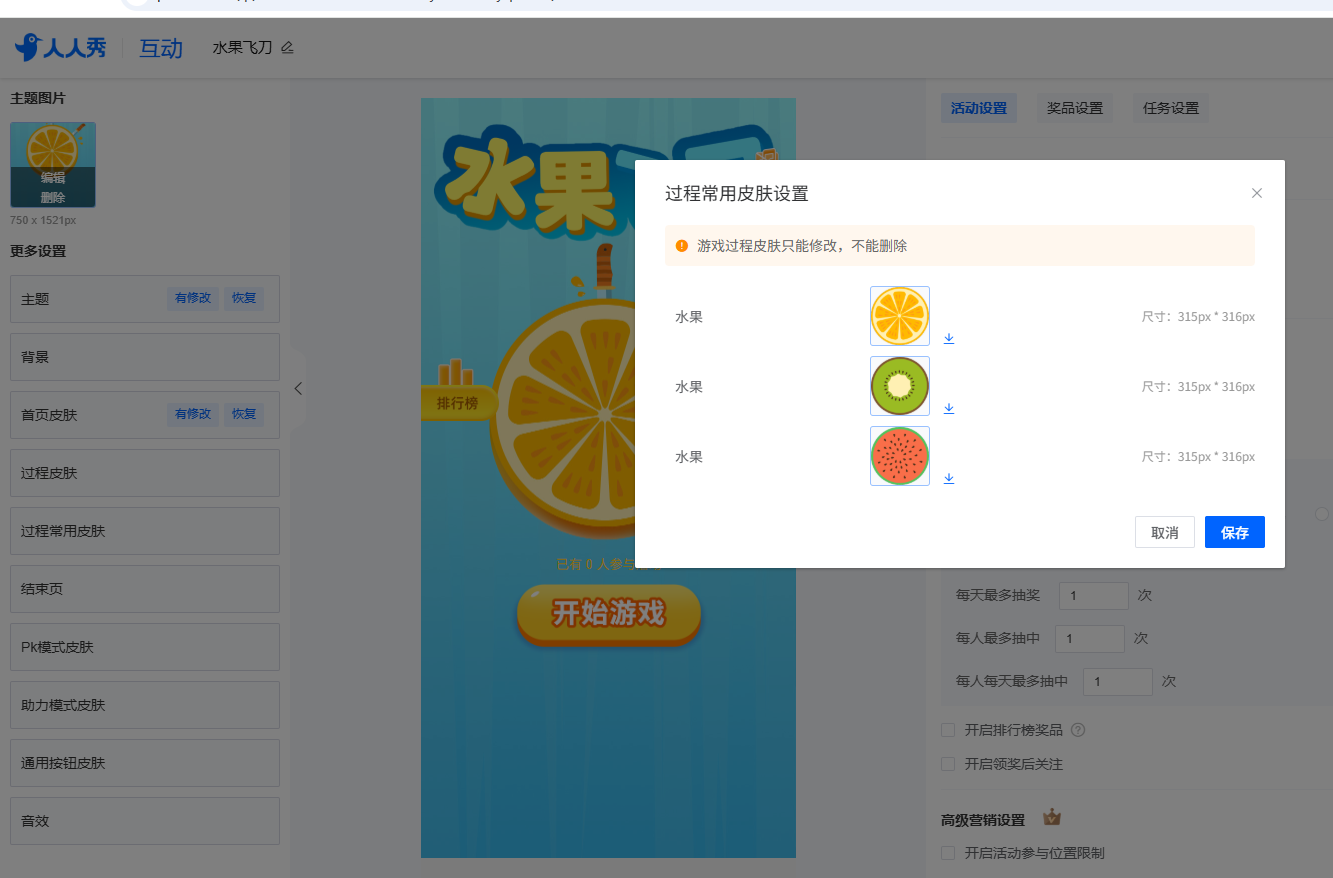Save the skin settings with the 保存 button
This screenshot has width=1333, height=878.
[x=1234, y=532]
